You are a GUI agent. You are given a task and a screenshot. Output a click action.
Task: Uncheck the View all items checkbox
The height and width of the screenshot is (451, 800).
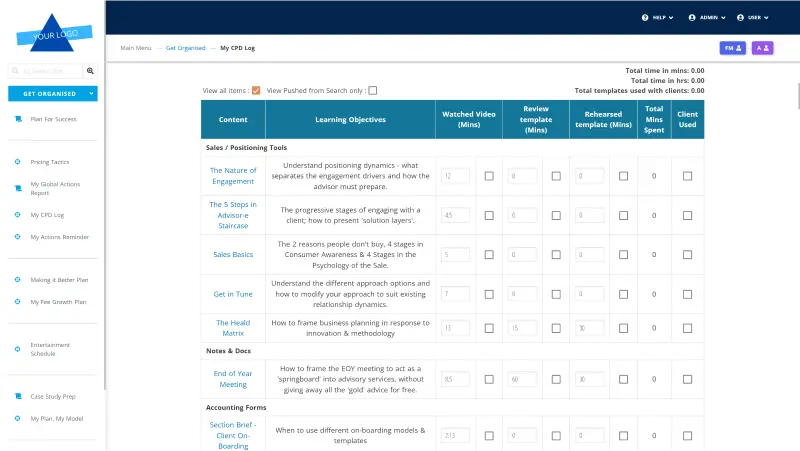[256, 90]
